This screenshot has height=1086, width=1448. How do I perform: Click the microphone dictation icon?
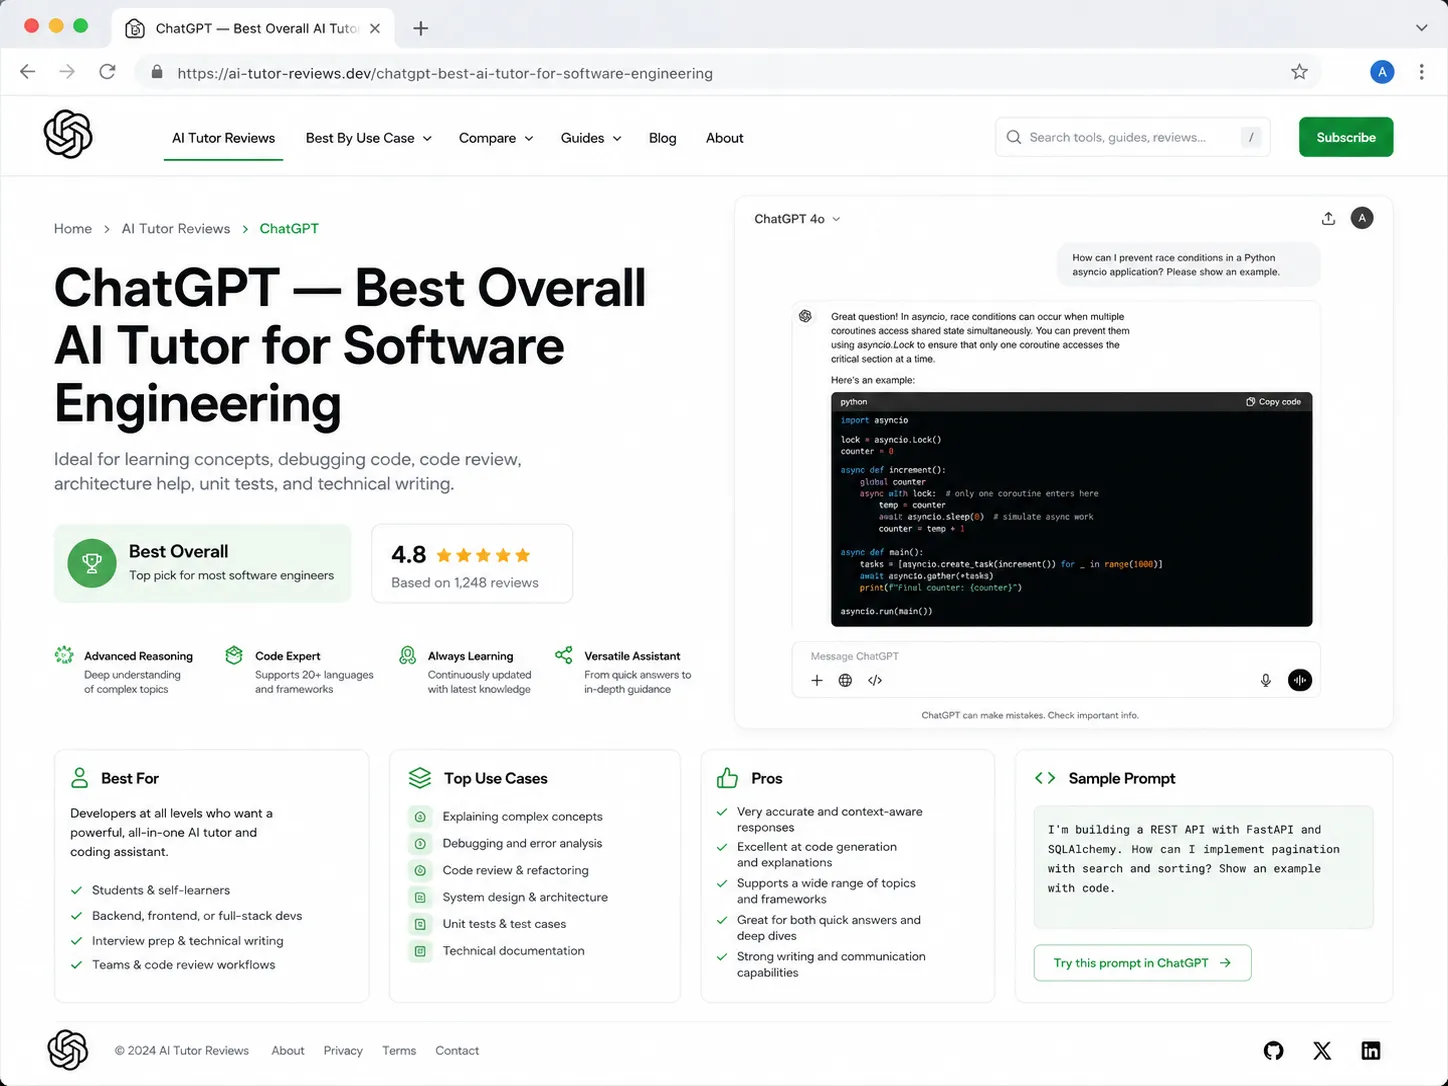pos(1266,680)
